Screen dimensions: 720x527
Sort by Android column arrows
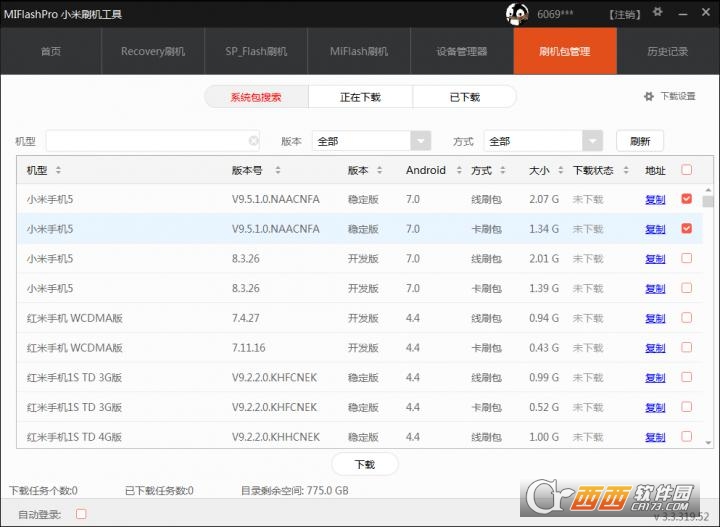[459, 170]
